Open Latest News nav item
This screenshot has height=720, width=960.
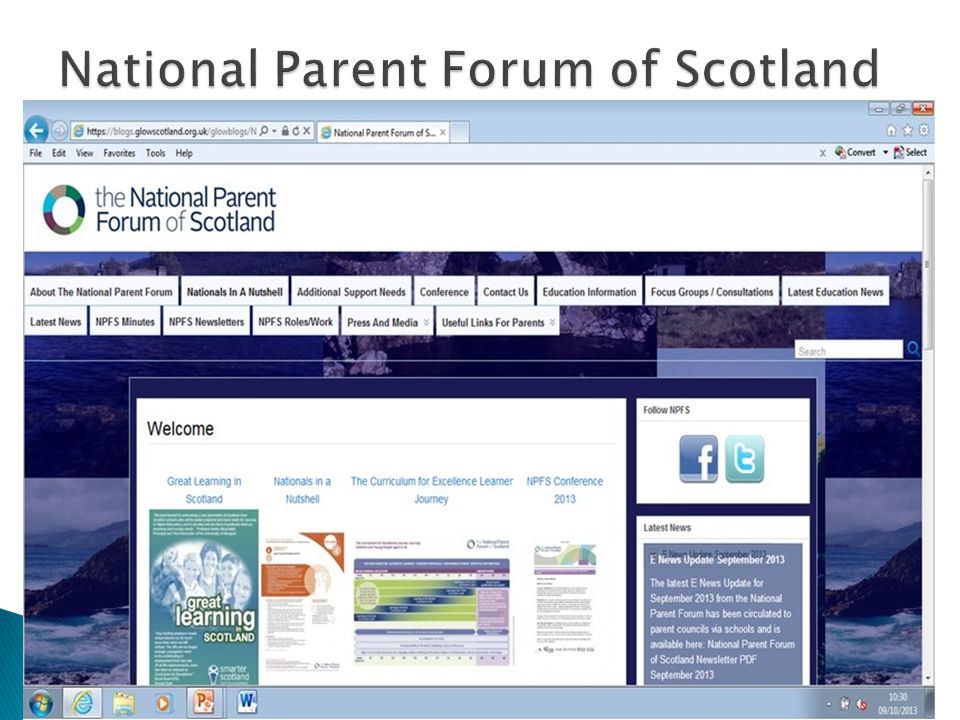coord(55,321)
